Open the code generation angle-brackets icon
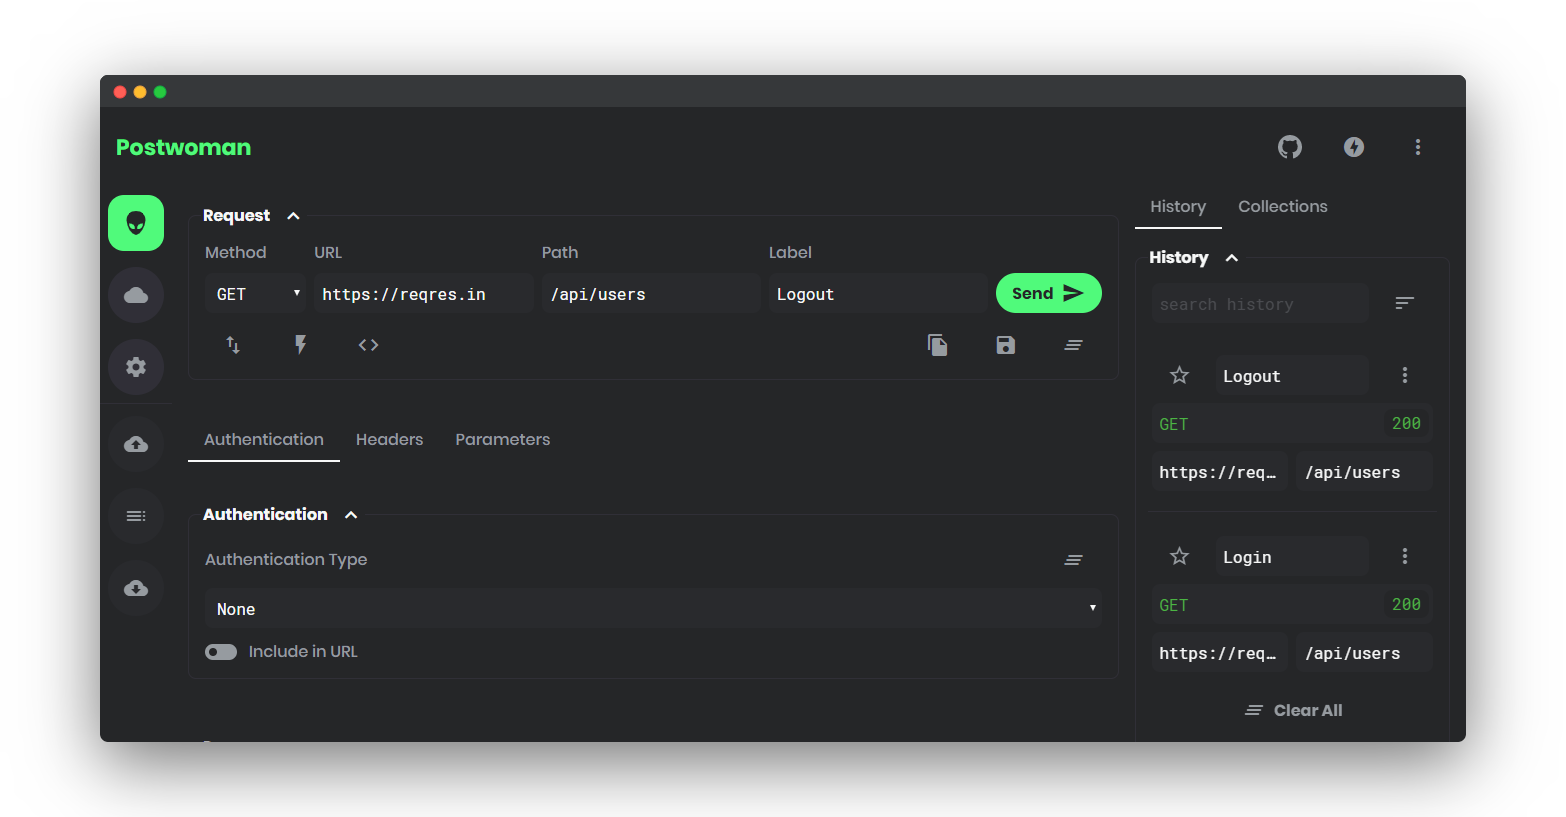 click(368, 344)
